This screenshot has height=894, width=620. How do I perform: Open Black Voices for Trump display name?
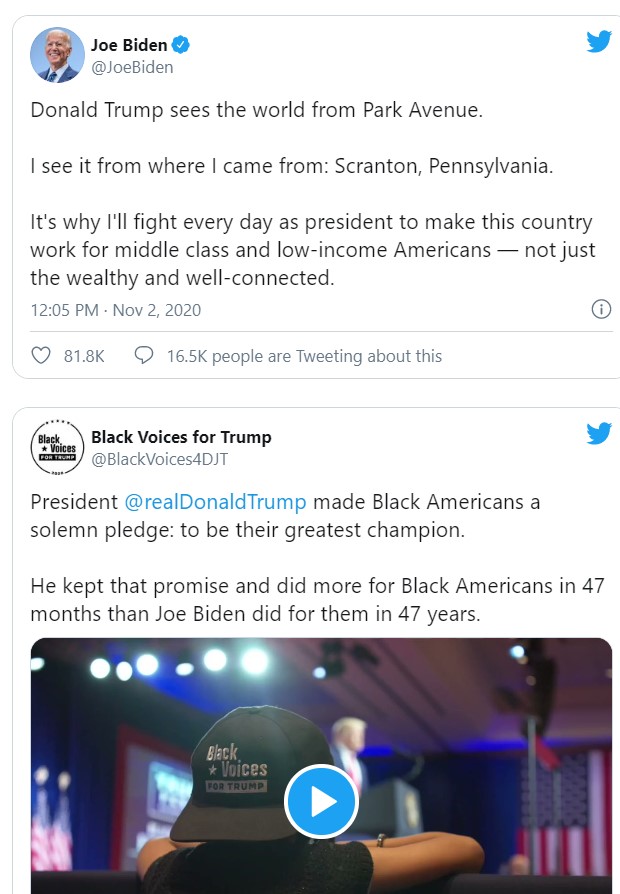[x=181, y=436]
